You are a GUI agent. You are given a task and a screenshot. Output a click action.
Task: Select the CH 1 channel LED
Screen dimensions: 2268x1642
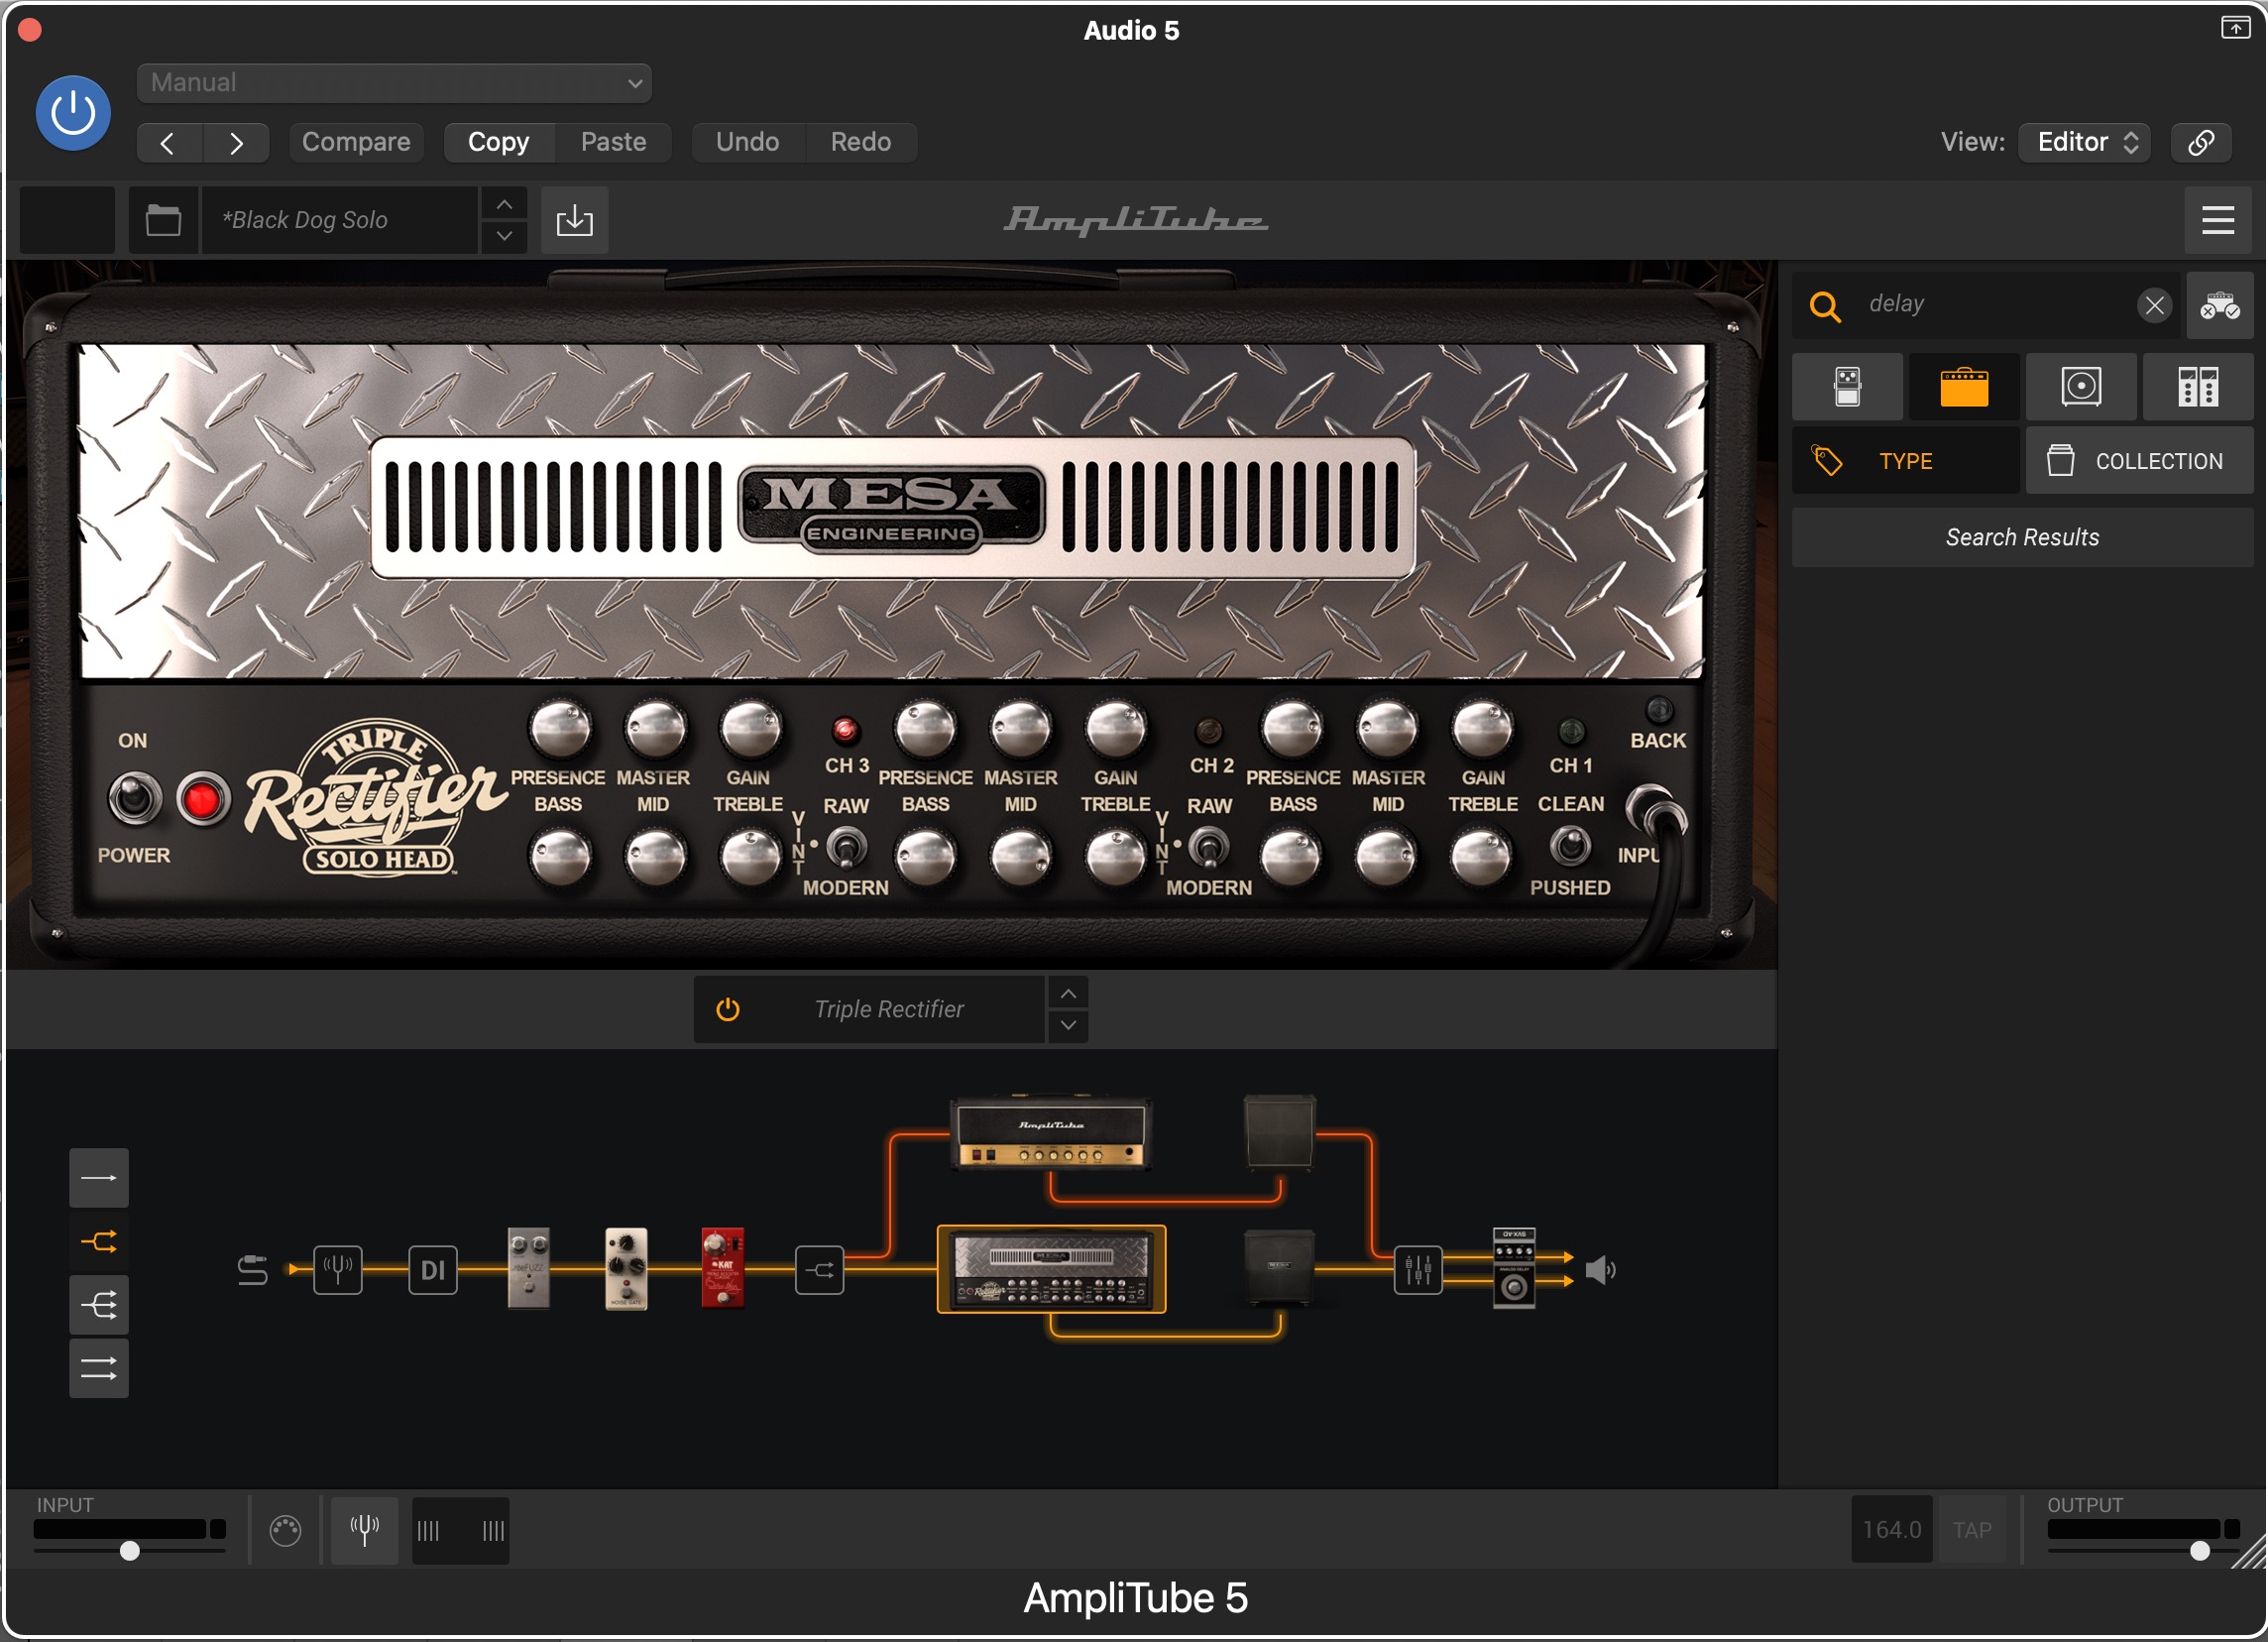click(x=1572, y=731)
